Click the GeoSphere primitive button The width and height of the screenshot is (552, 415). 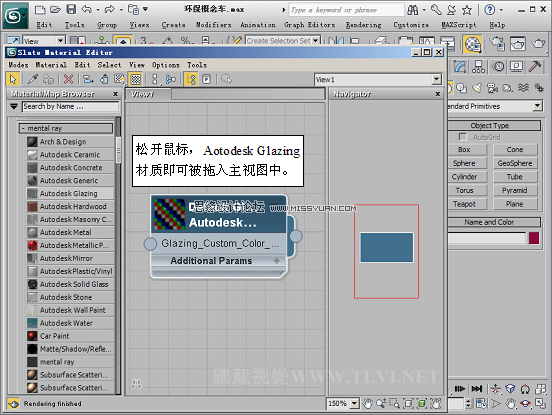click(x=515, y=163)
